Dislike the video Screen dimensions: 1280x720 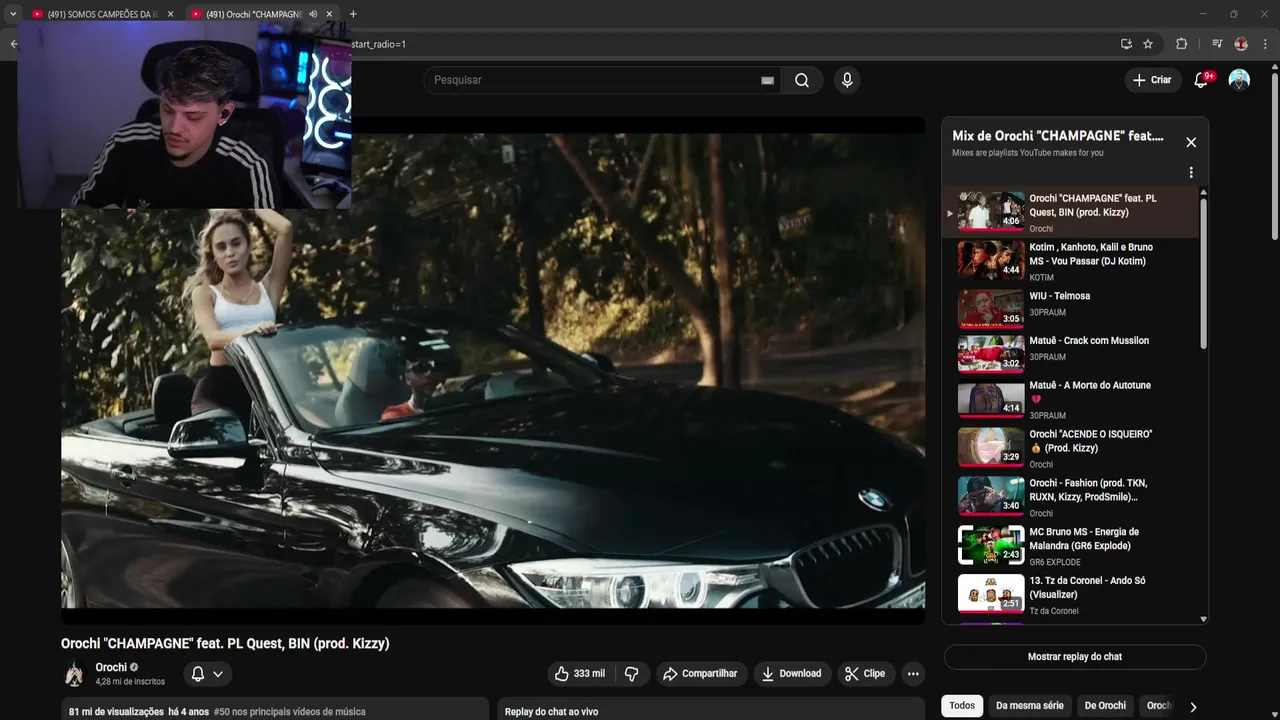pos(631,674)
